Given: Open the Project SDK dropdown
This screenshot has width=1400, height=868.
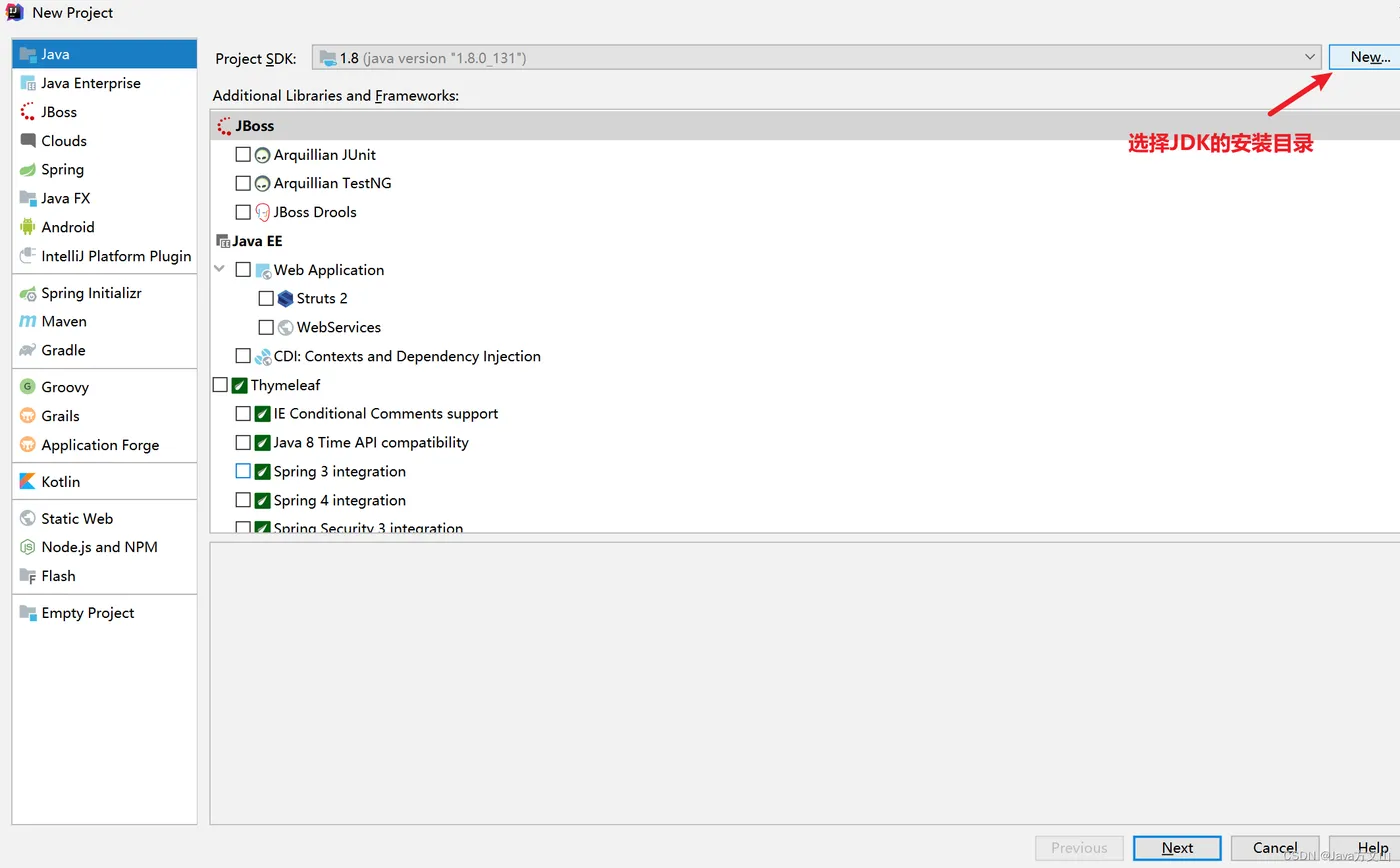Looking at the screenshot, I should 817,58.
